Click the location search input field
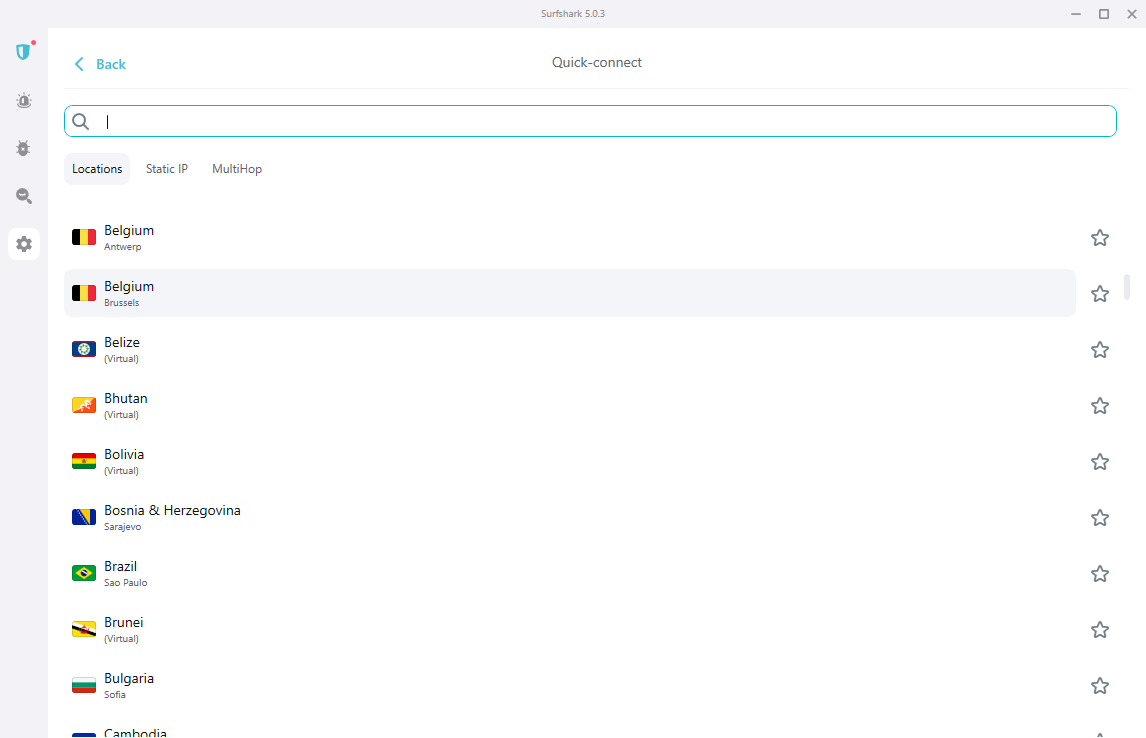This screenshot has height=738, width=1146. pyautogui.click(x=600, y=121)
